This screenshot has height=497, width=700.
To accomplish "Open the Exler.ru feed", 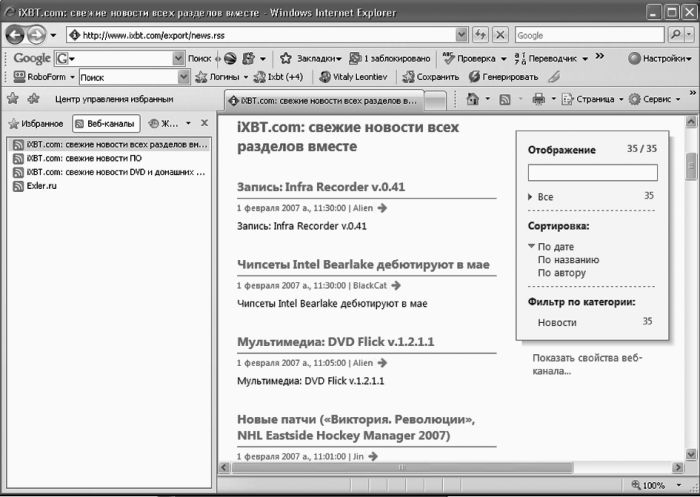I will point(41,186).
